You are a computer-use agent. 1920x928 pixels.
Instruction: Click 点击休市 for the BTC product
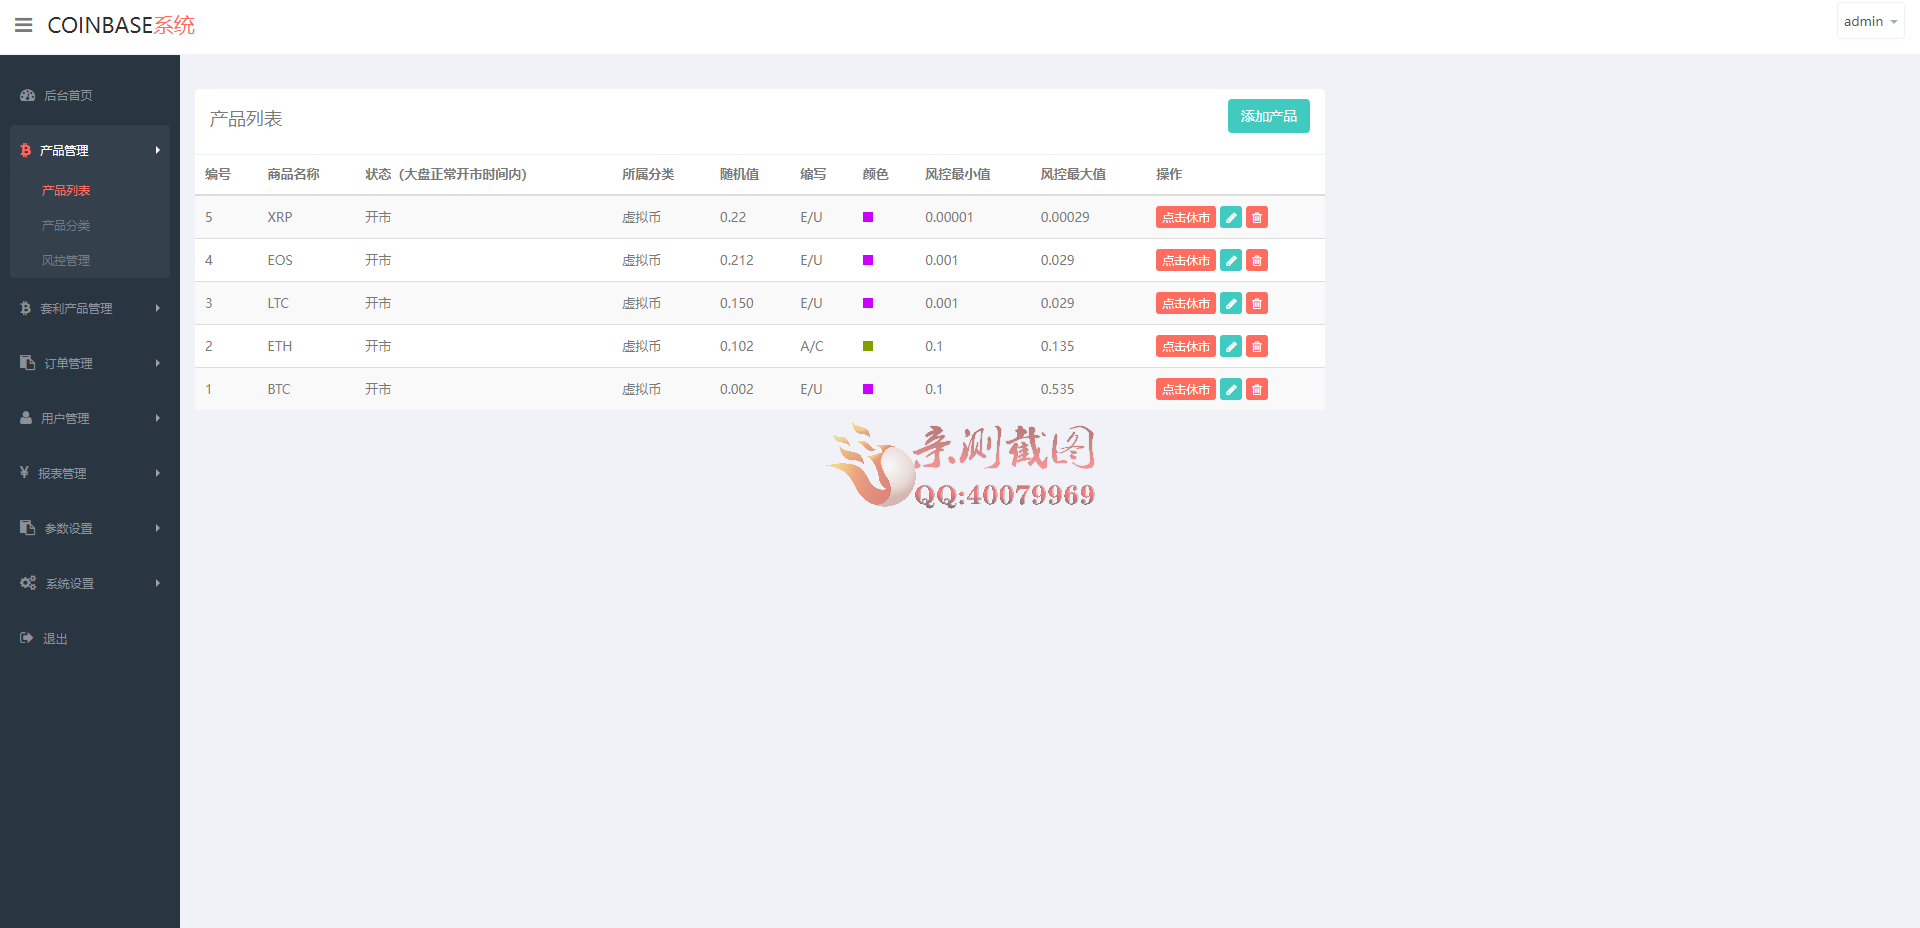pos(1185,389)
